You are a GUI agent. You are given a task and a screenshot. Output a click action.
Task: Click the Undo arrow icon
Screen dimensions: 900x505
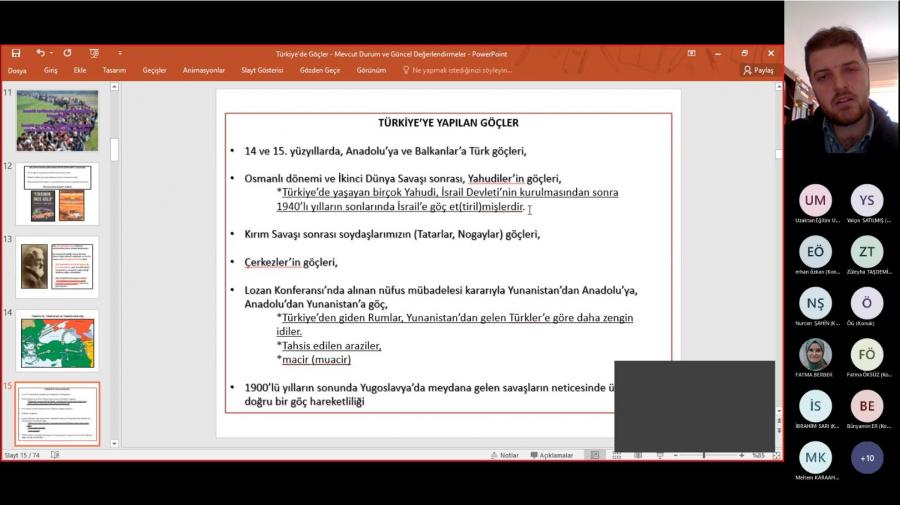coord(40,53)
